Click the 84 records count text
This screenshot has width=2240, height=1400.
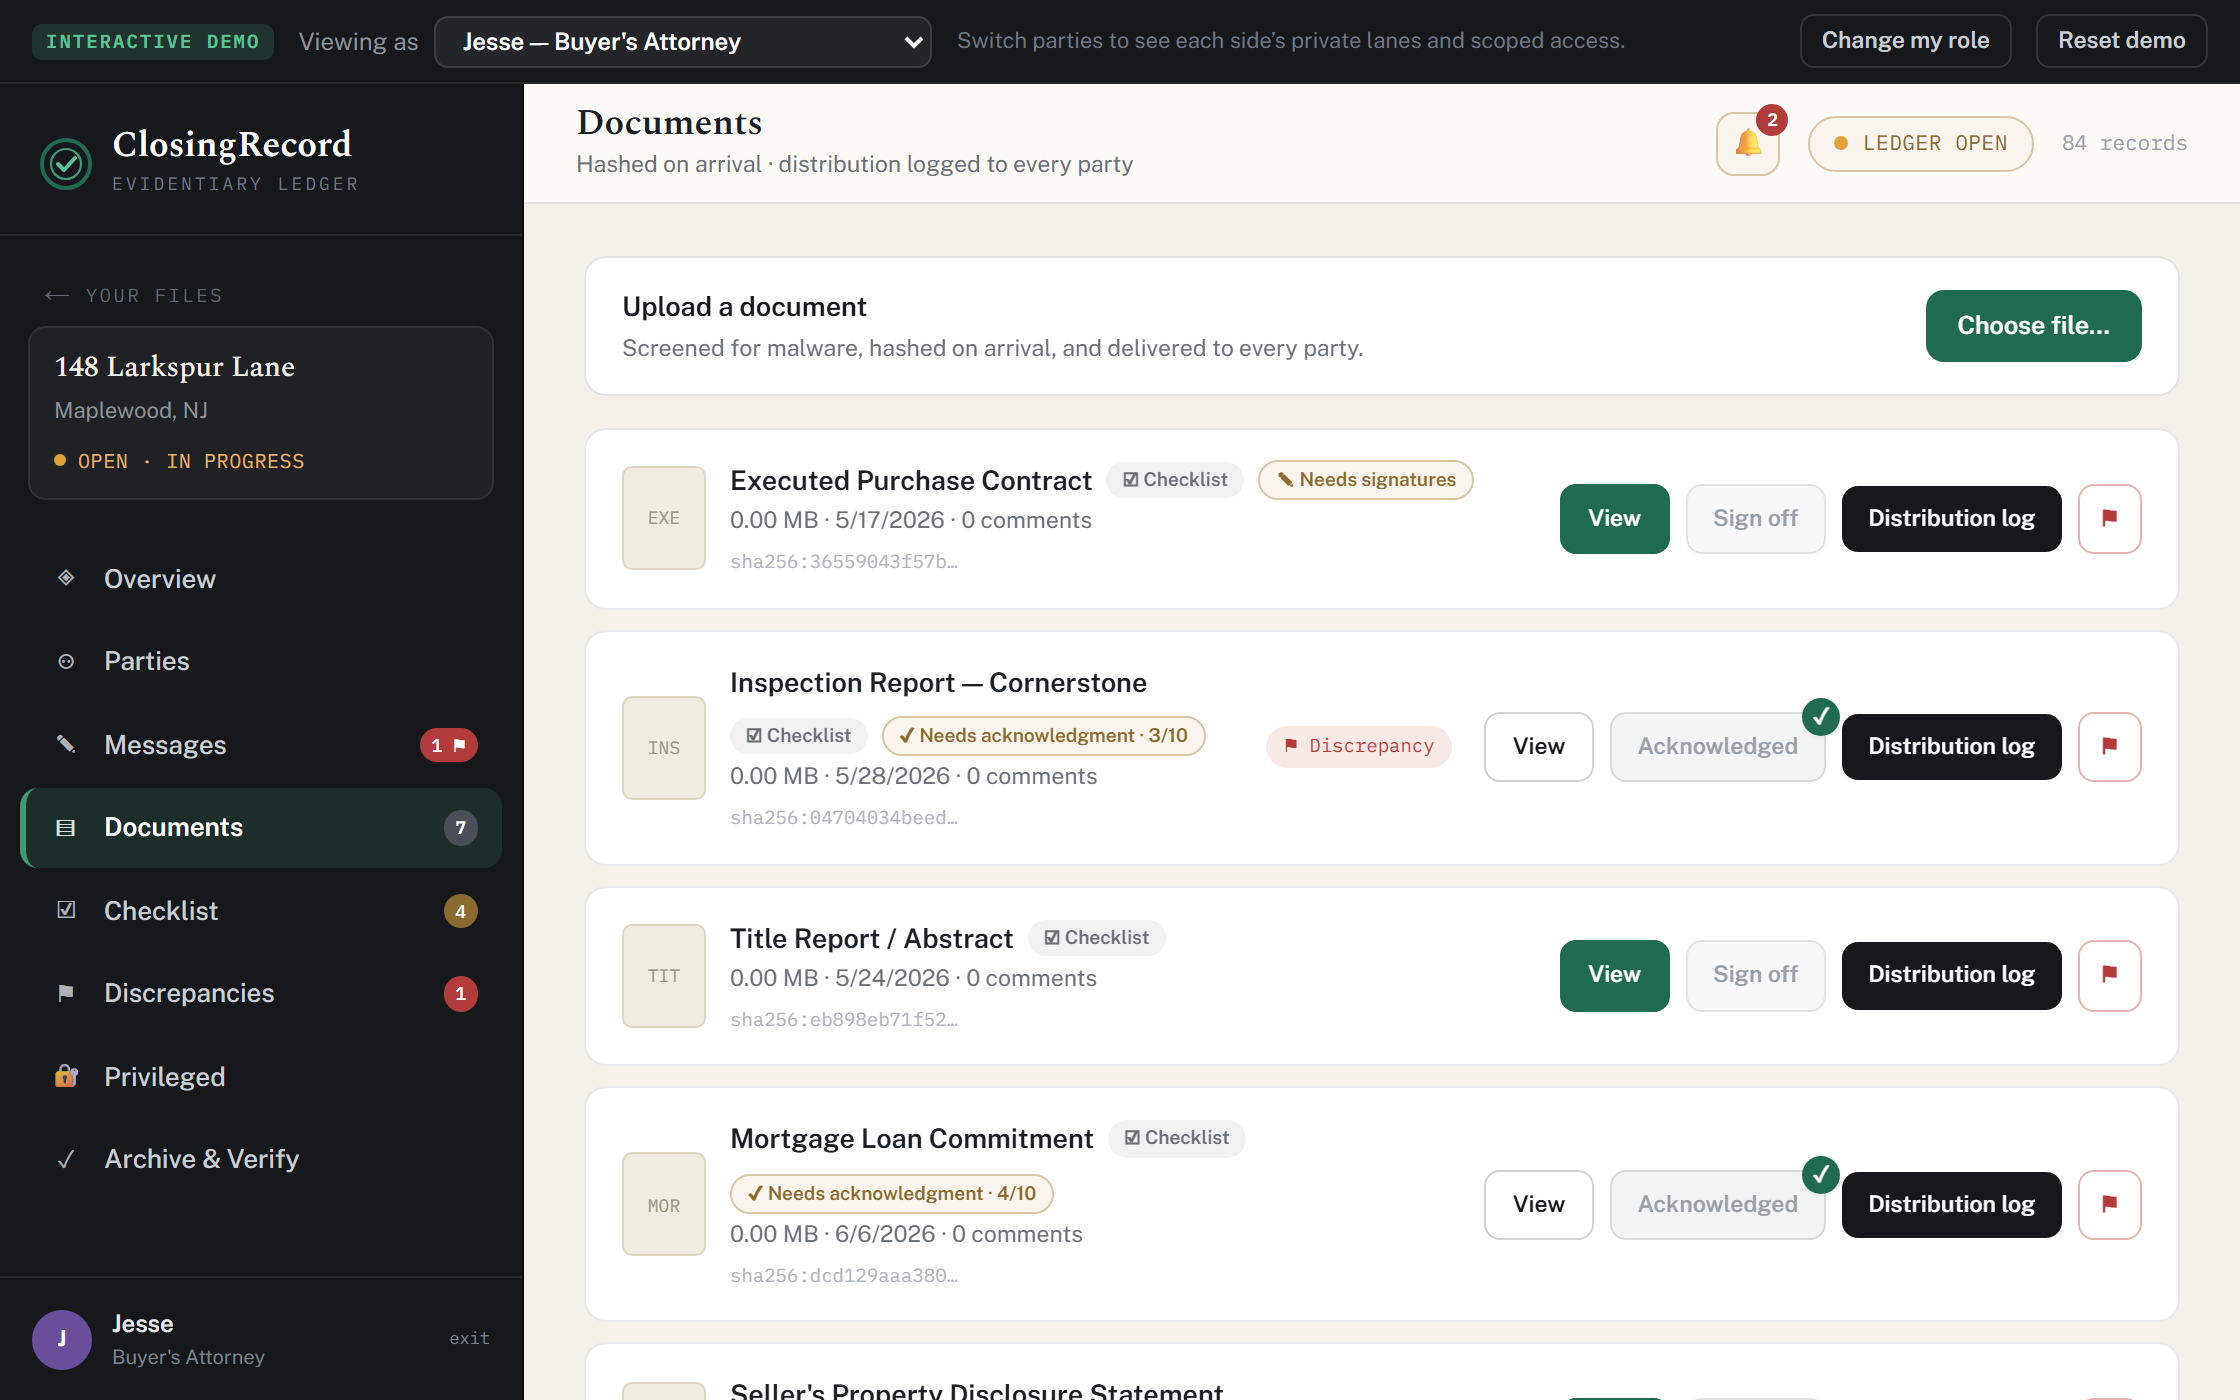(2124, 144)
